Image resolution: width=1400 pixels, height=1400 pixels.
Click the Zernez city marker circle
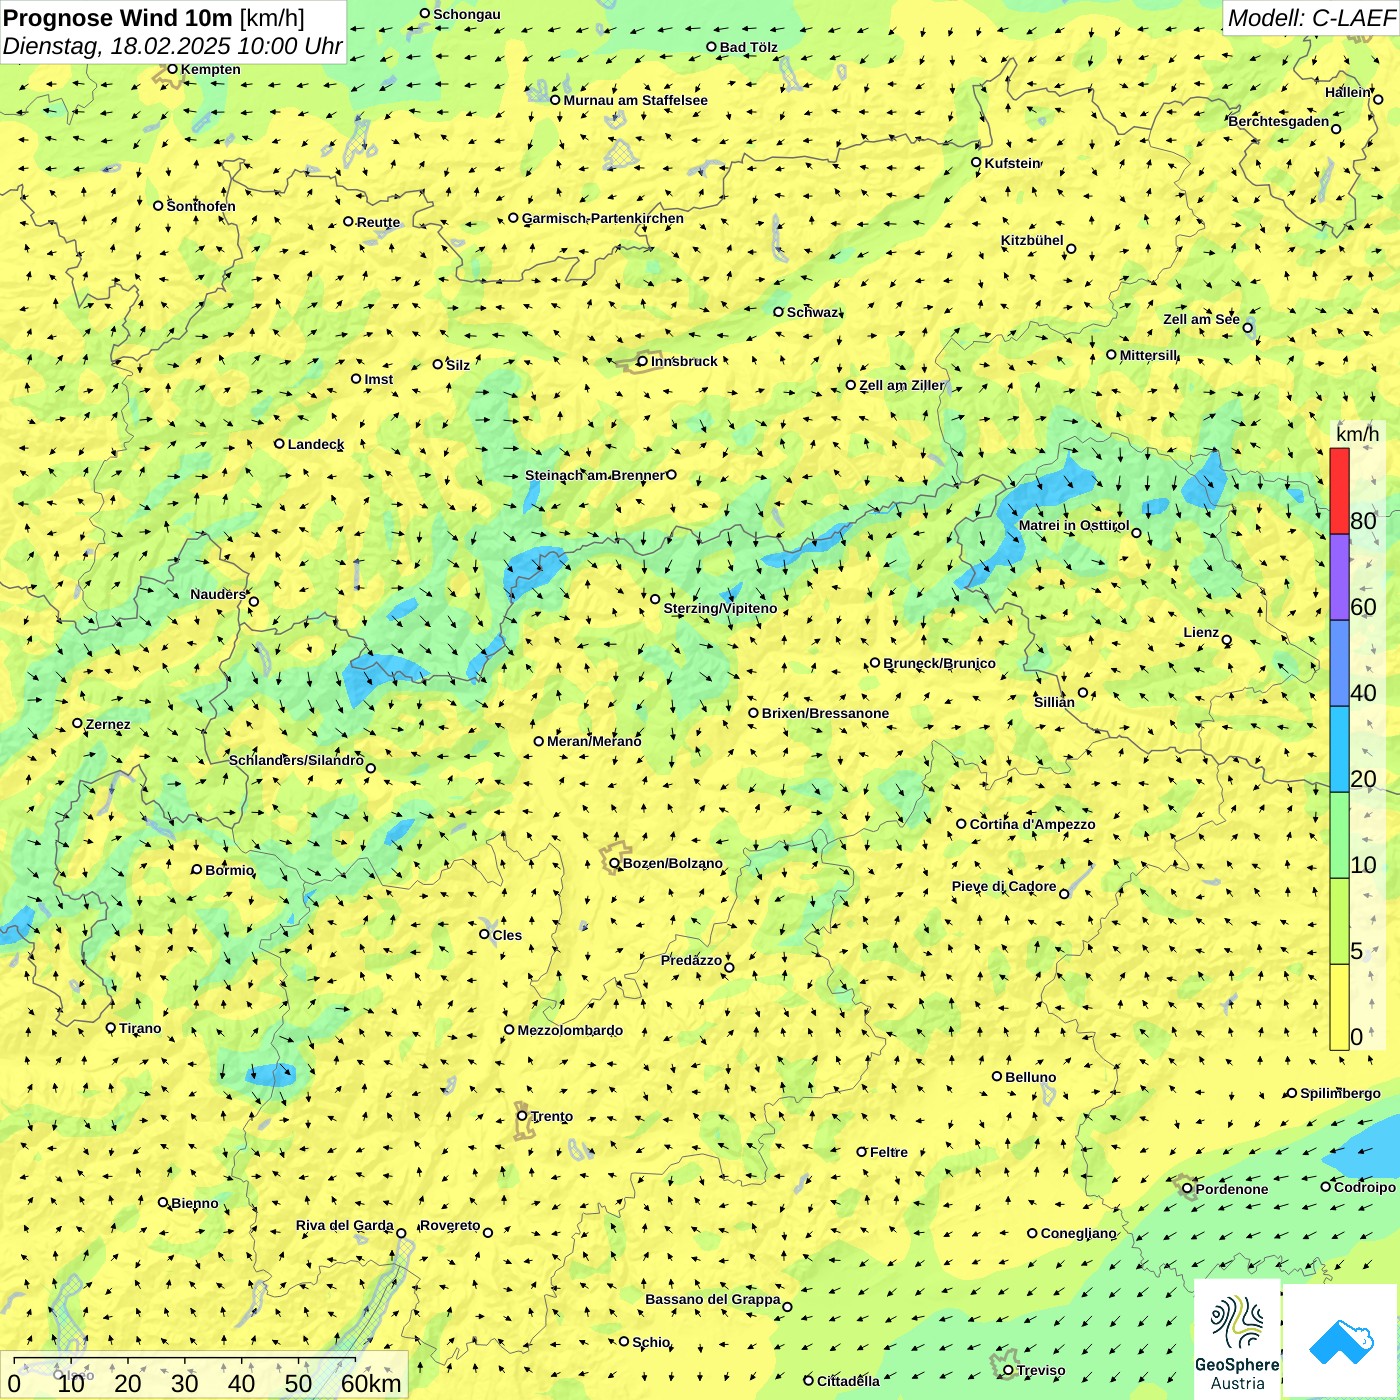77,723
